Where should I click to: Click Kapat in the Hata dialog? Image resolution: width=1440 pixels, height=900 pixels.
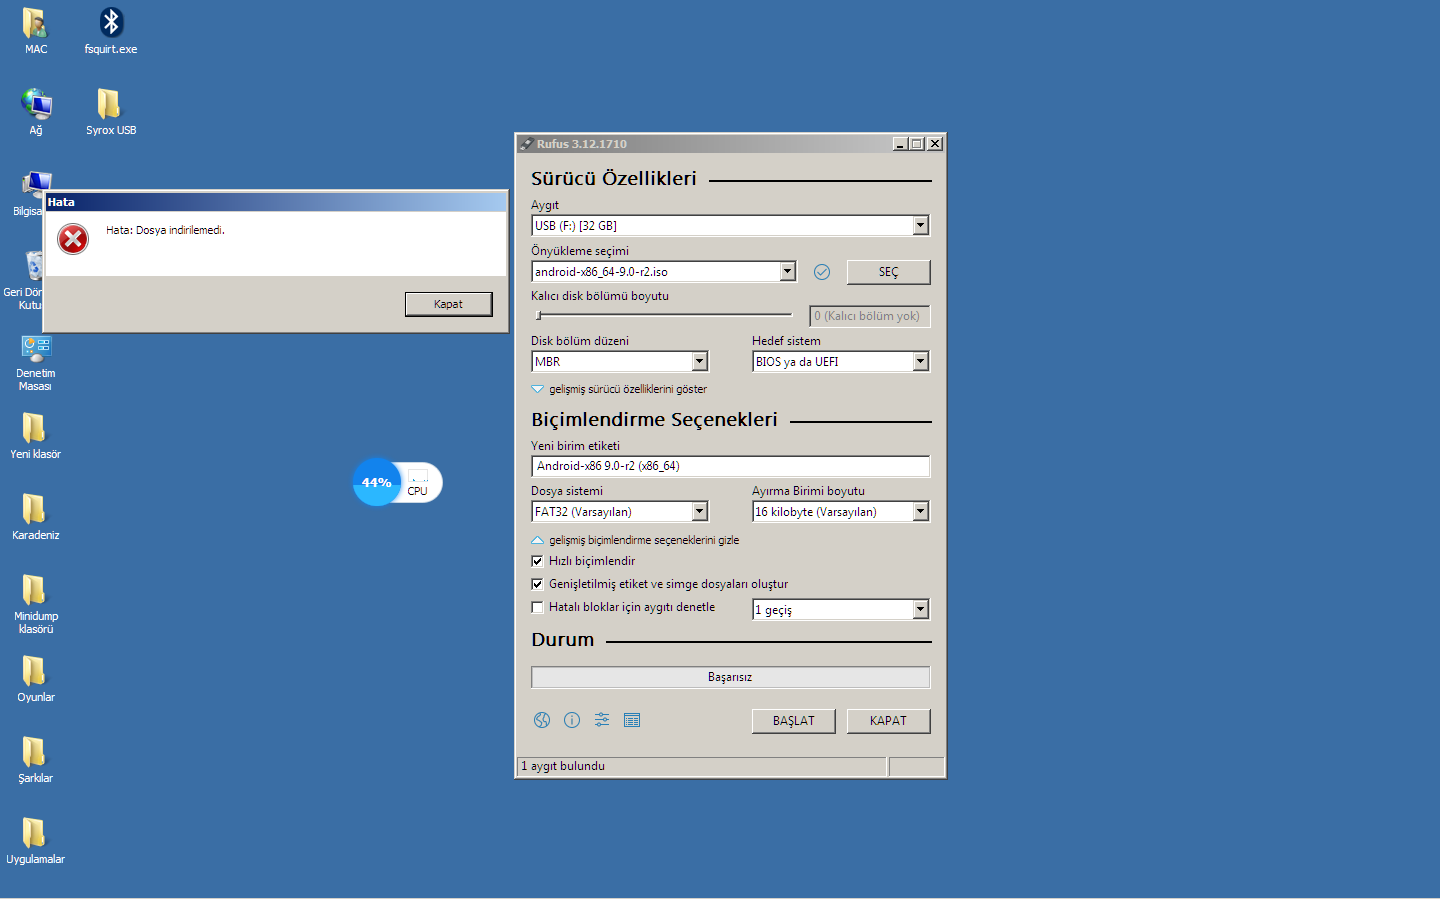tap(448, 304)
